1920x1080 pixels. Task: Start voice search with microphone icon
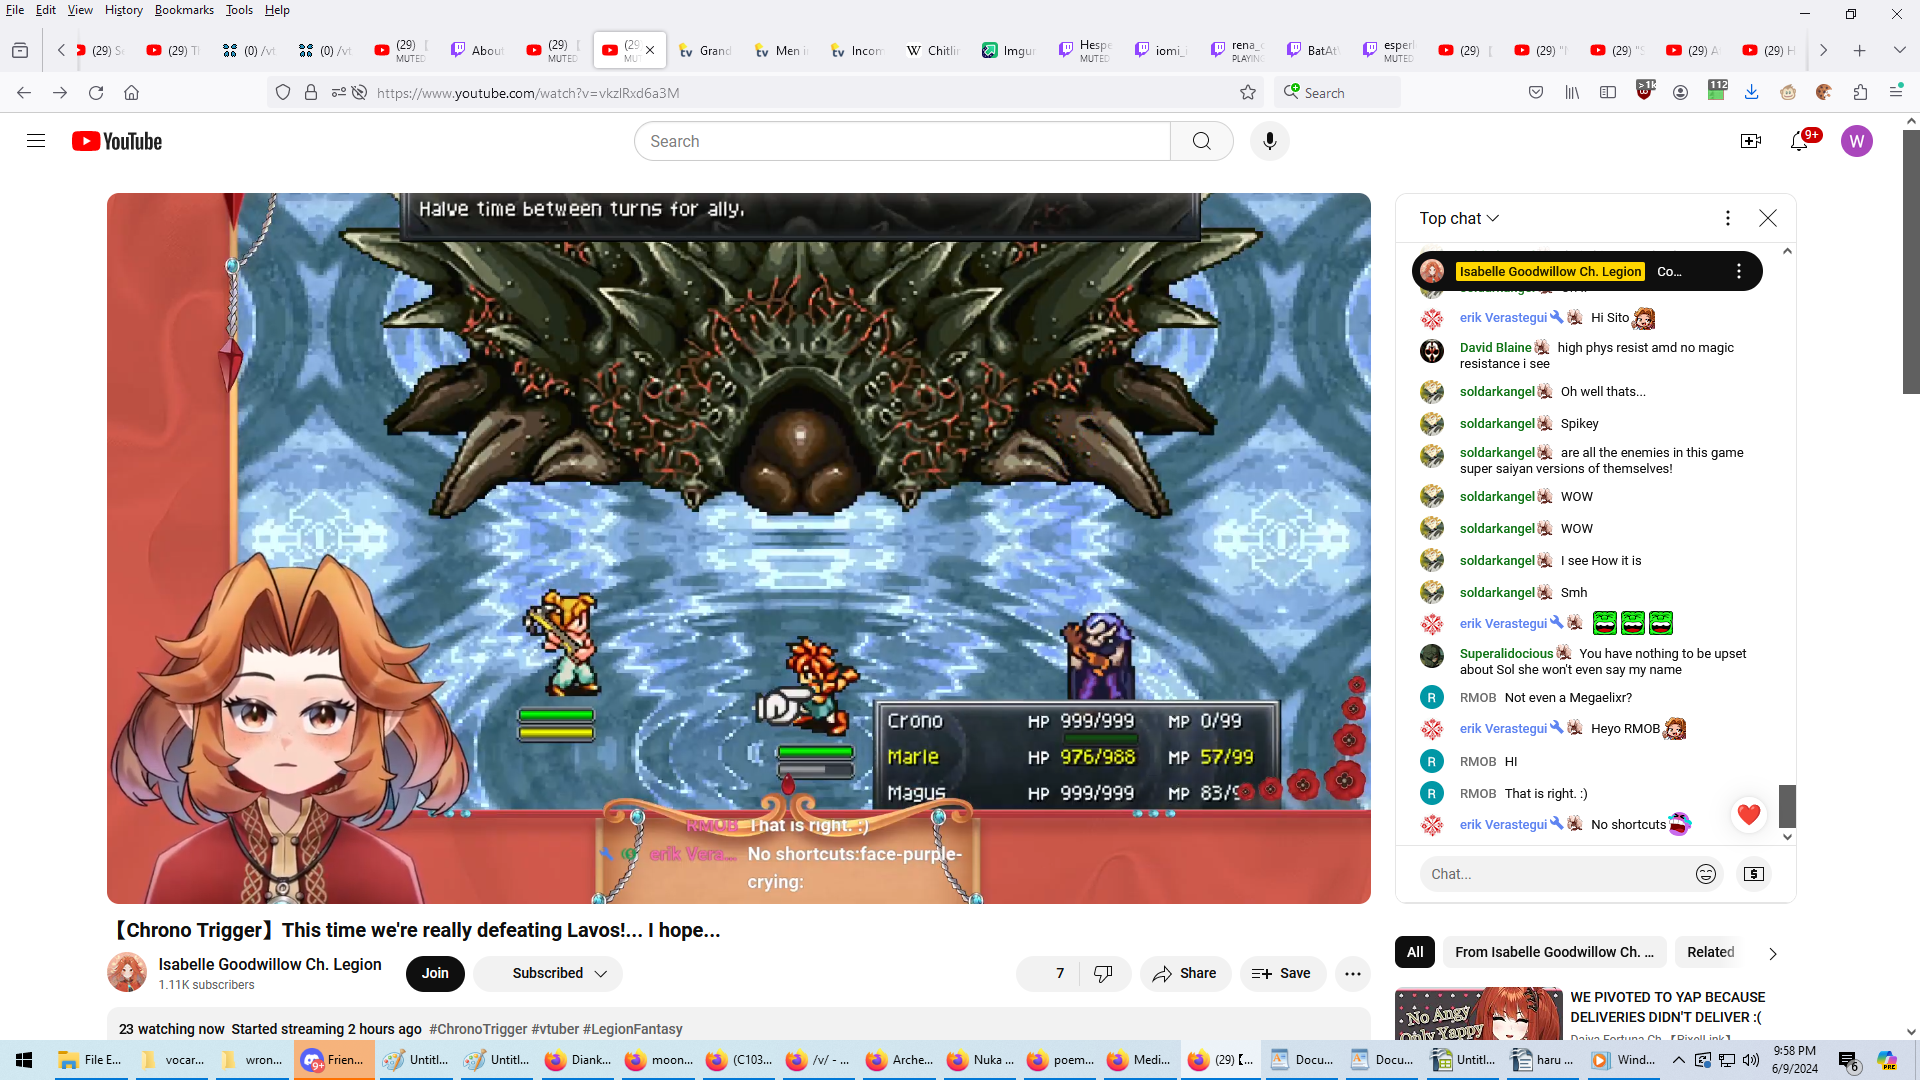pyautogui.click(x=1269, y=141)
